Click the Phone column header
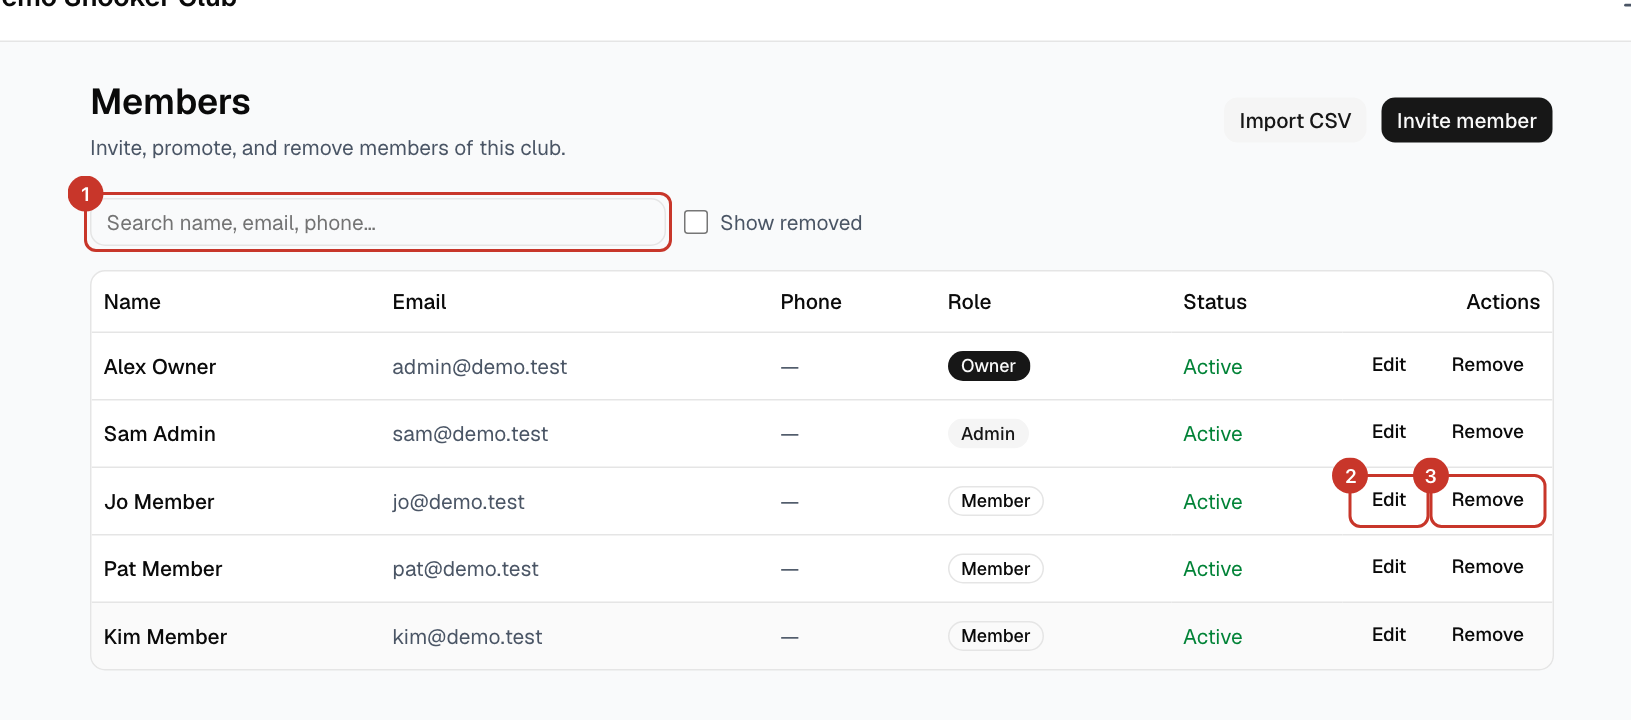The image size is (1631, 720). coord(811,302)
